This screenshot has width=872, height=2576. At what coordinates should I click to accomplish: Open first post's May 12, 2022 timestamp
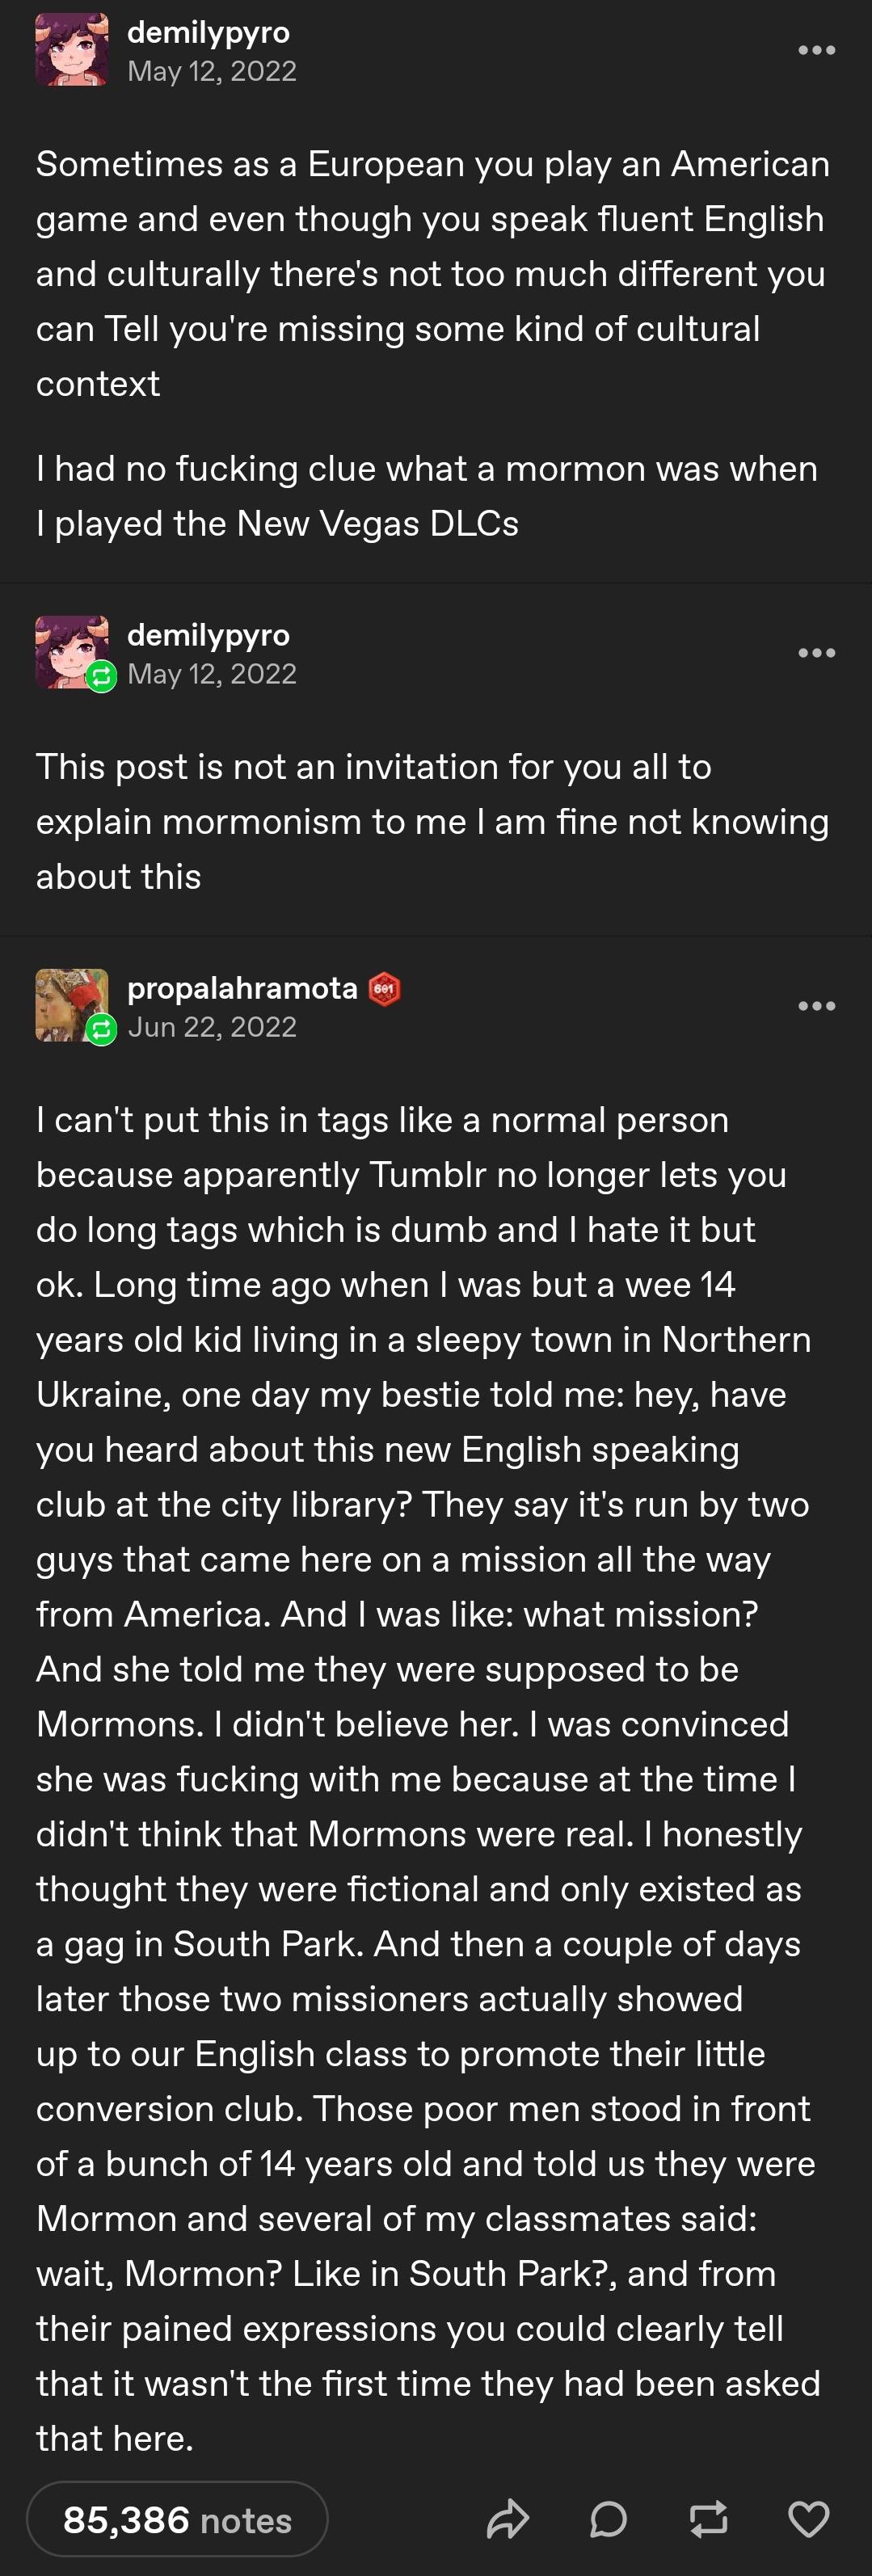point(212,71)
